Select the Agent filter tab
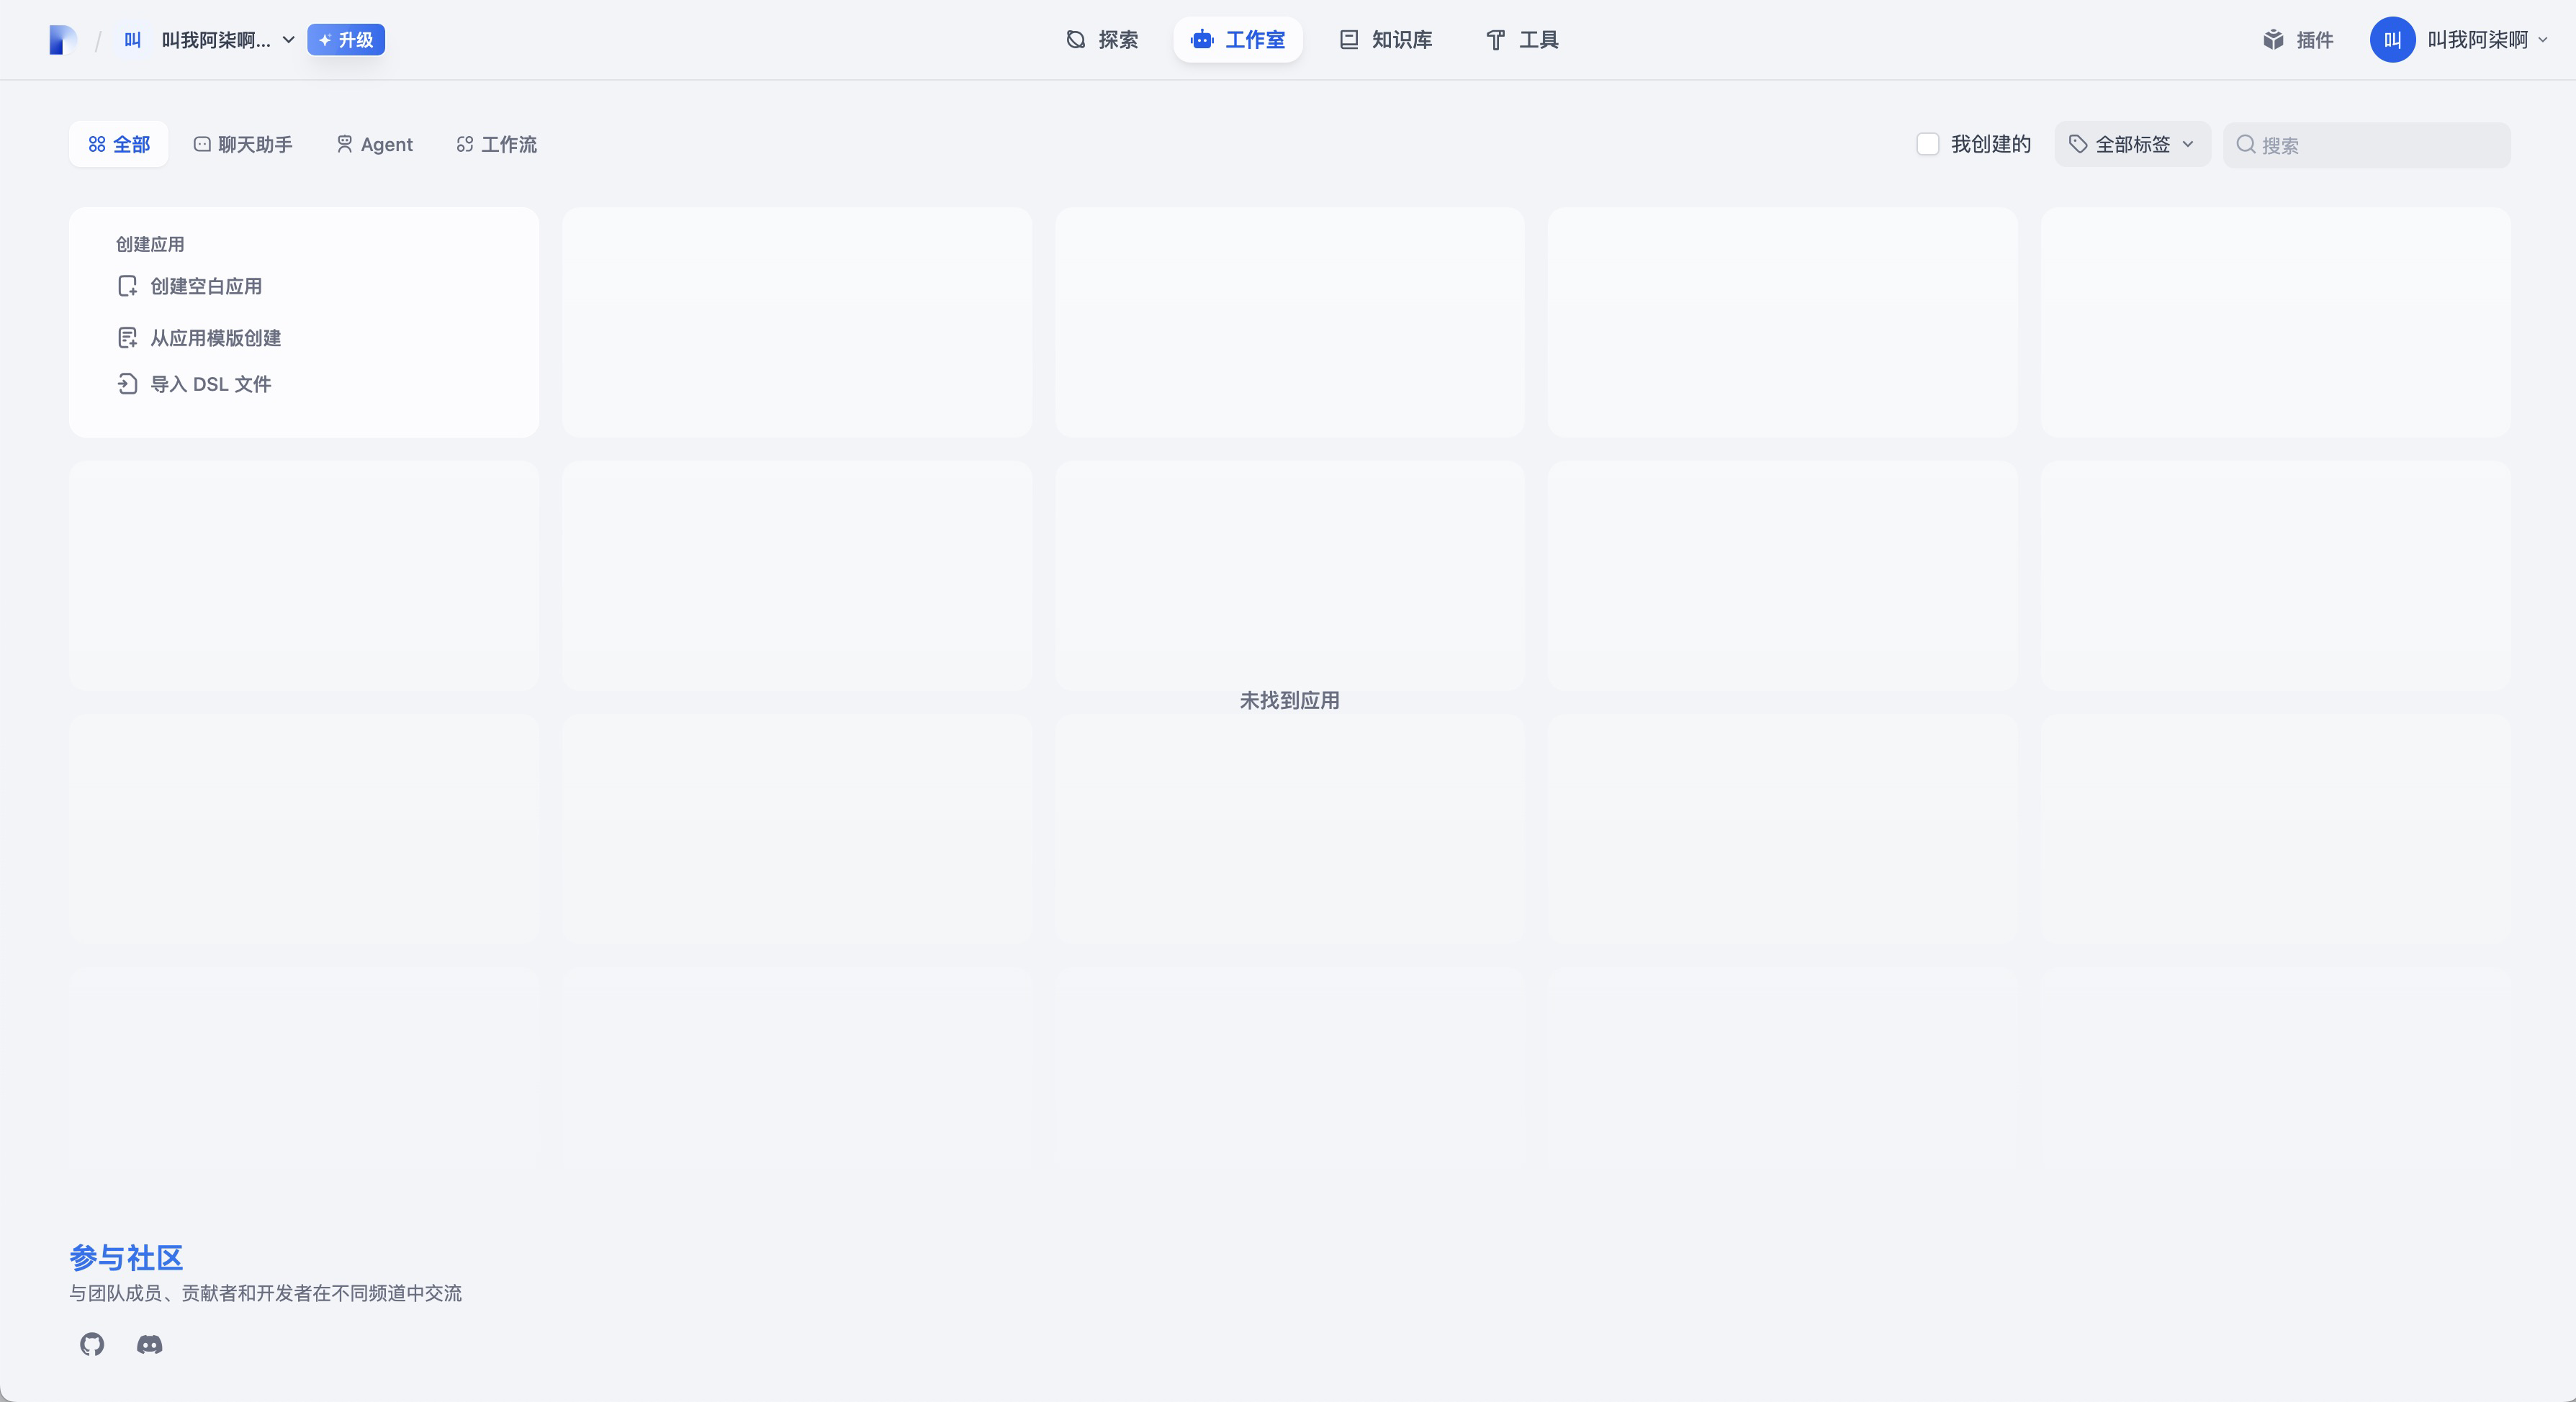Screen dimensions: 2576x1402 (x=374, y=144)
